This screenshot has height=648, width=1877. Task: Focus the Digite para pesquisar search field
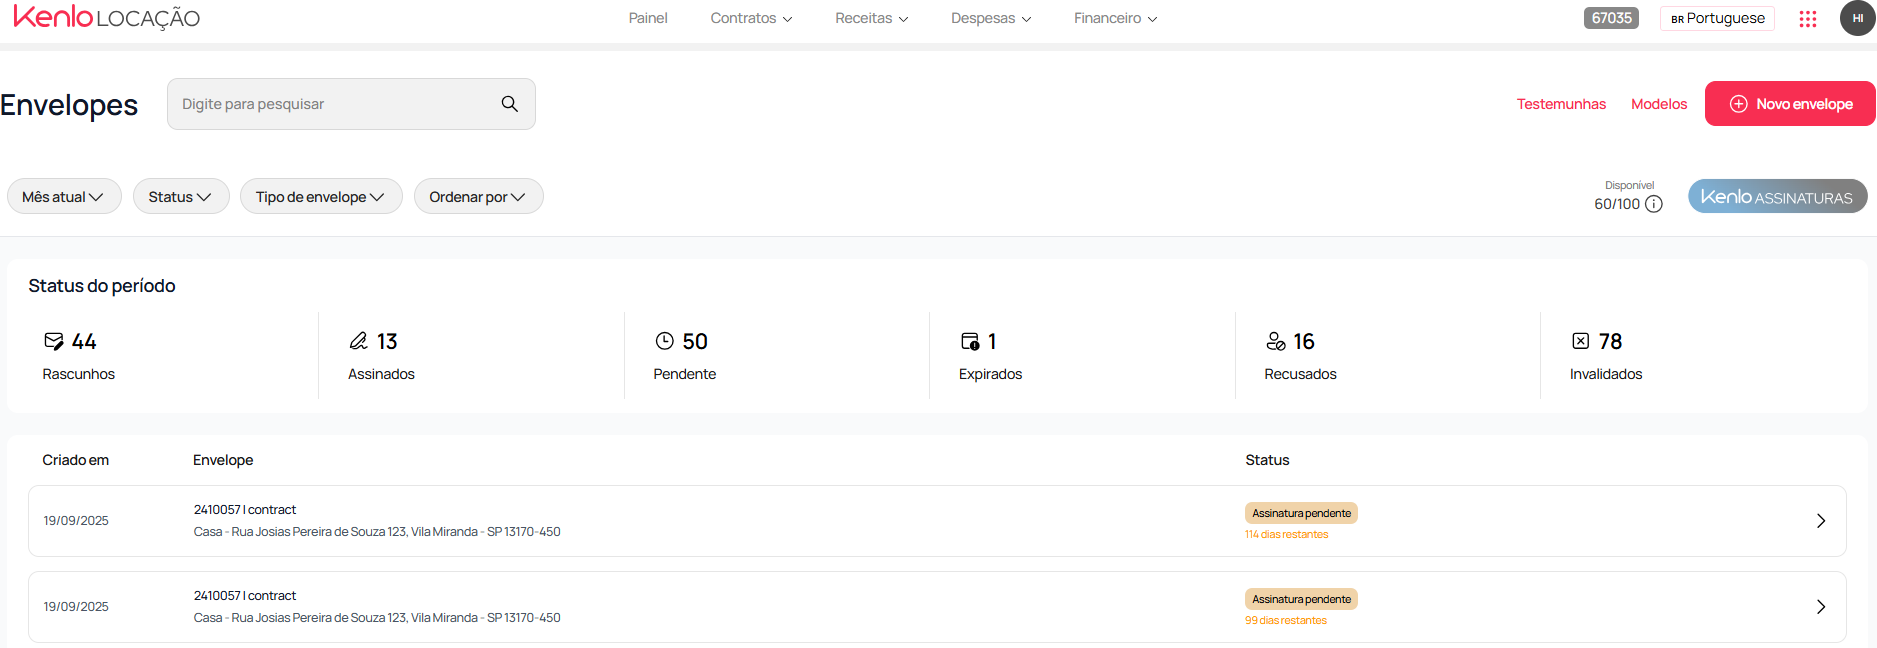click(x=351, y=104)
